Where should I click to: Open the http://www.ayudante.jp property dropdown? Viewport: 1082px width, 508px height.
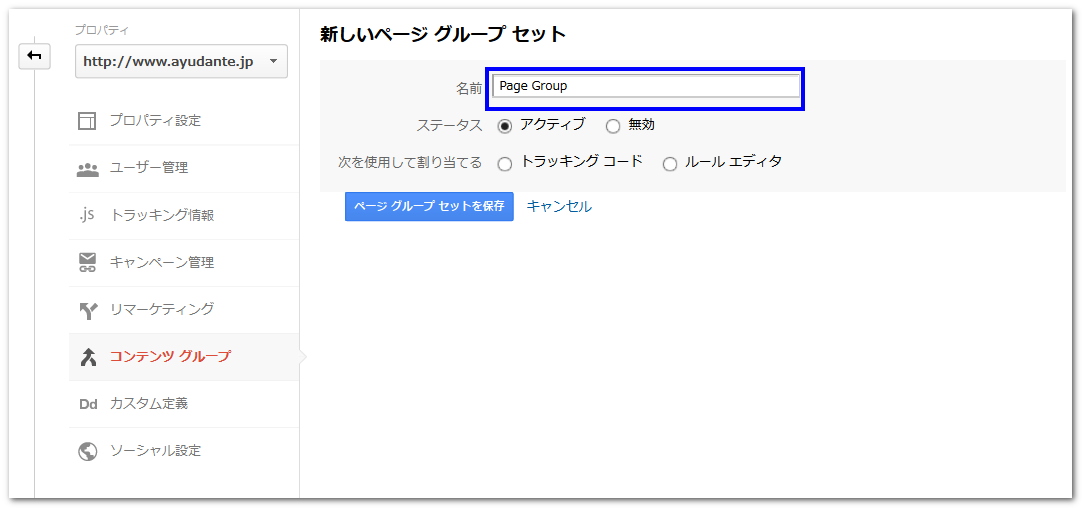(x=181, y=62)
